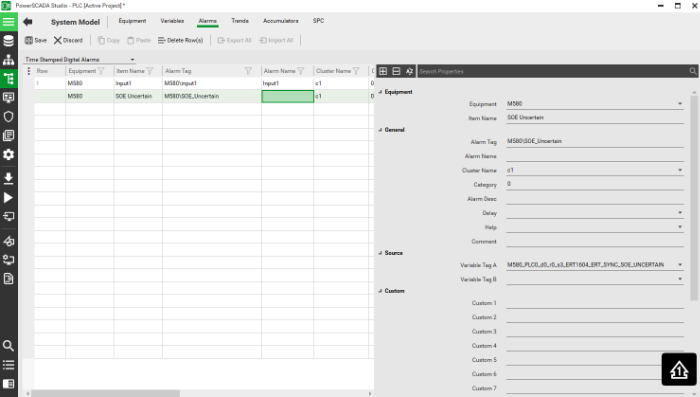Click the Comment property field
The width and height of the screenshot is (700, 397).
point(595,241)
